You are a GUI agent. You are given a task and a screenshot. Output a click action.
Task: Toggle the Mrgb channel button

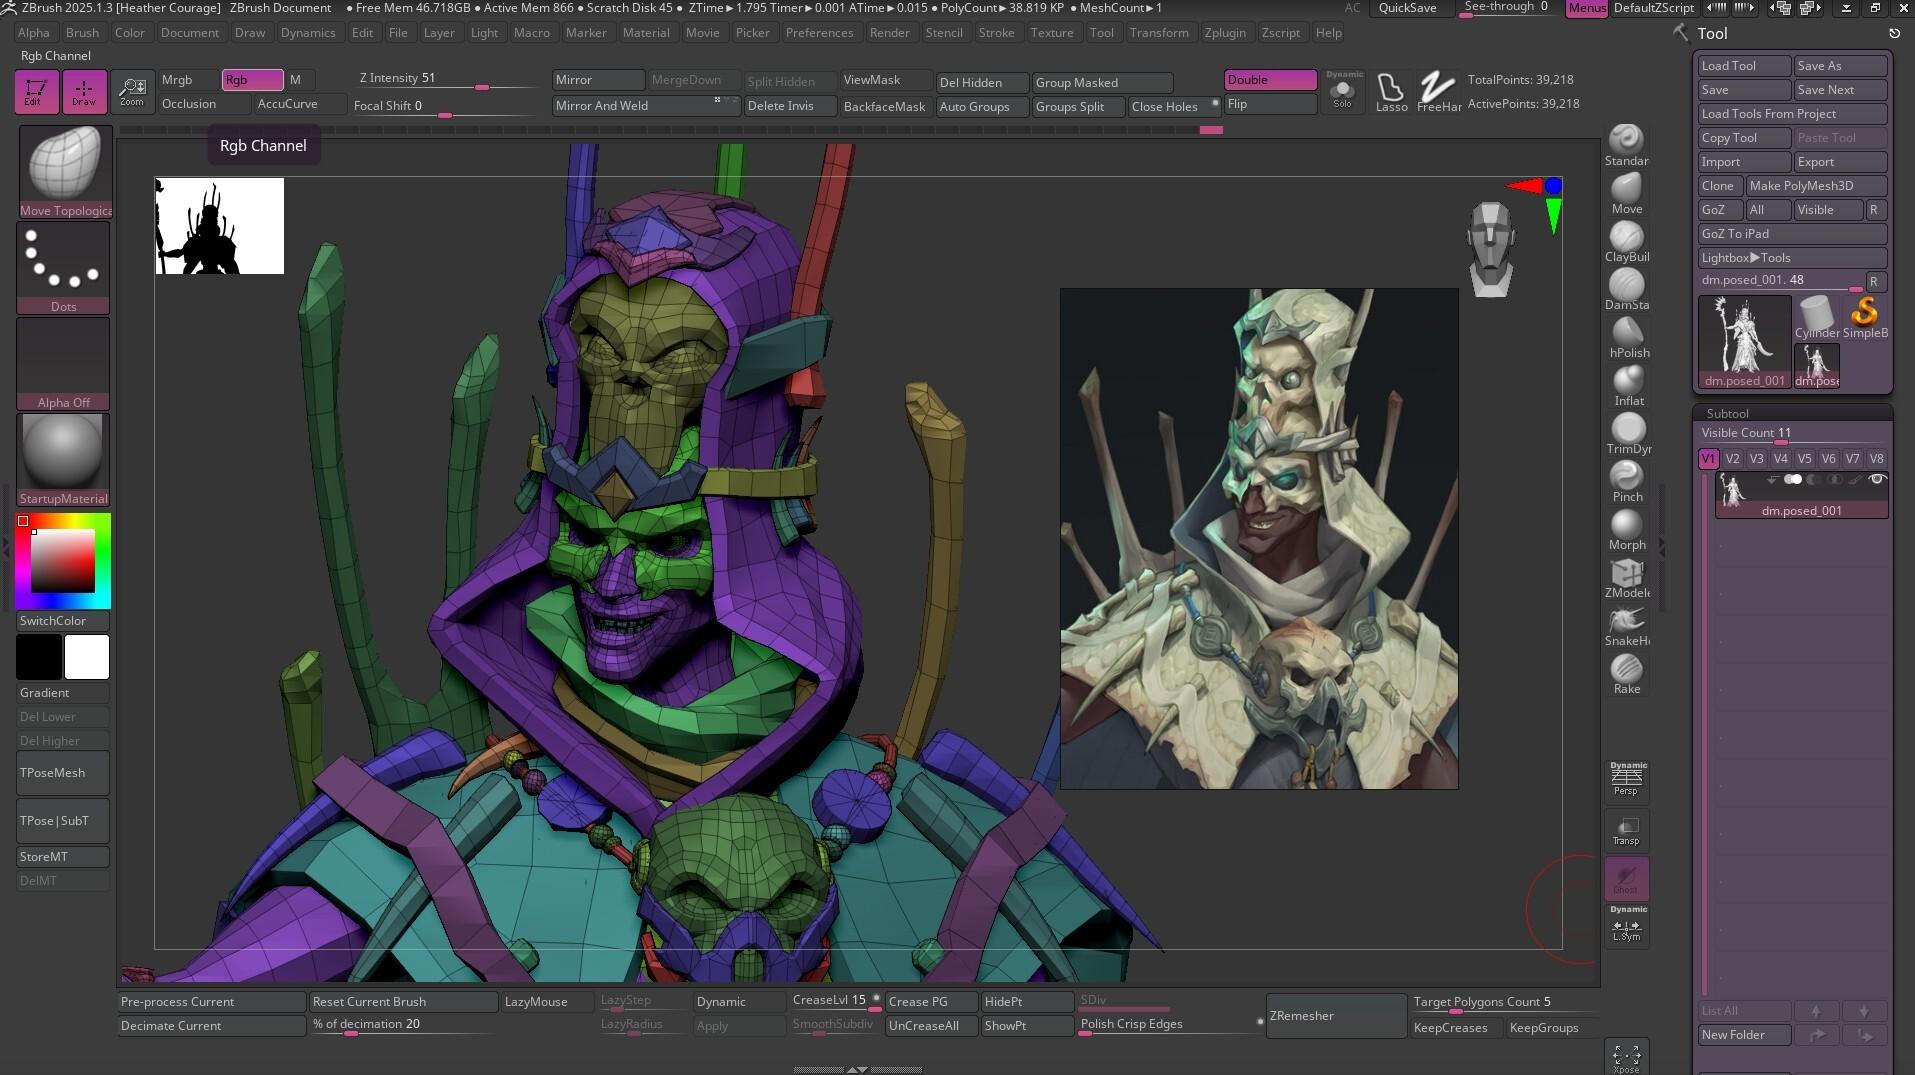188,80
